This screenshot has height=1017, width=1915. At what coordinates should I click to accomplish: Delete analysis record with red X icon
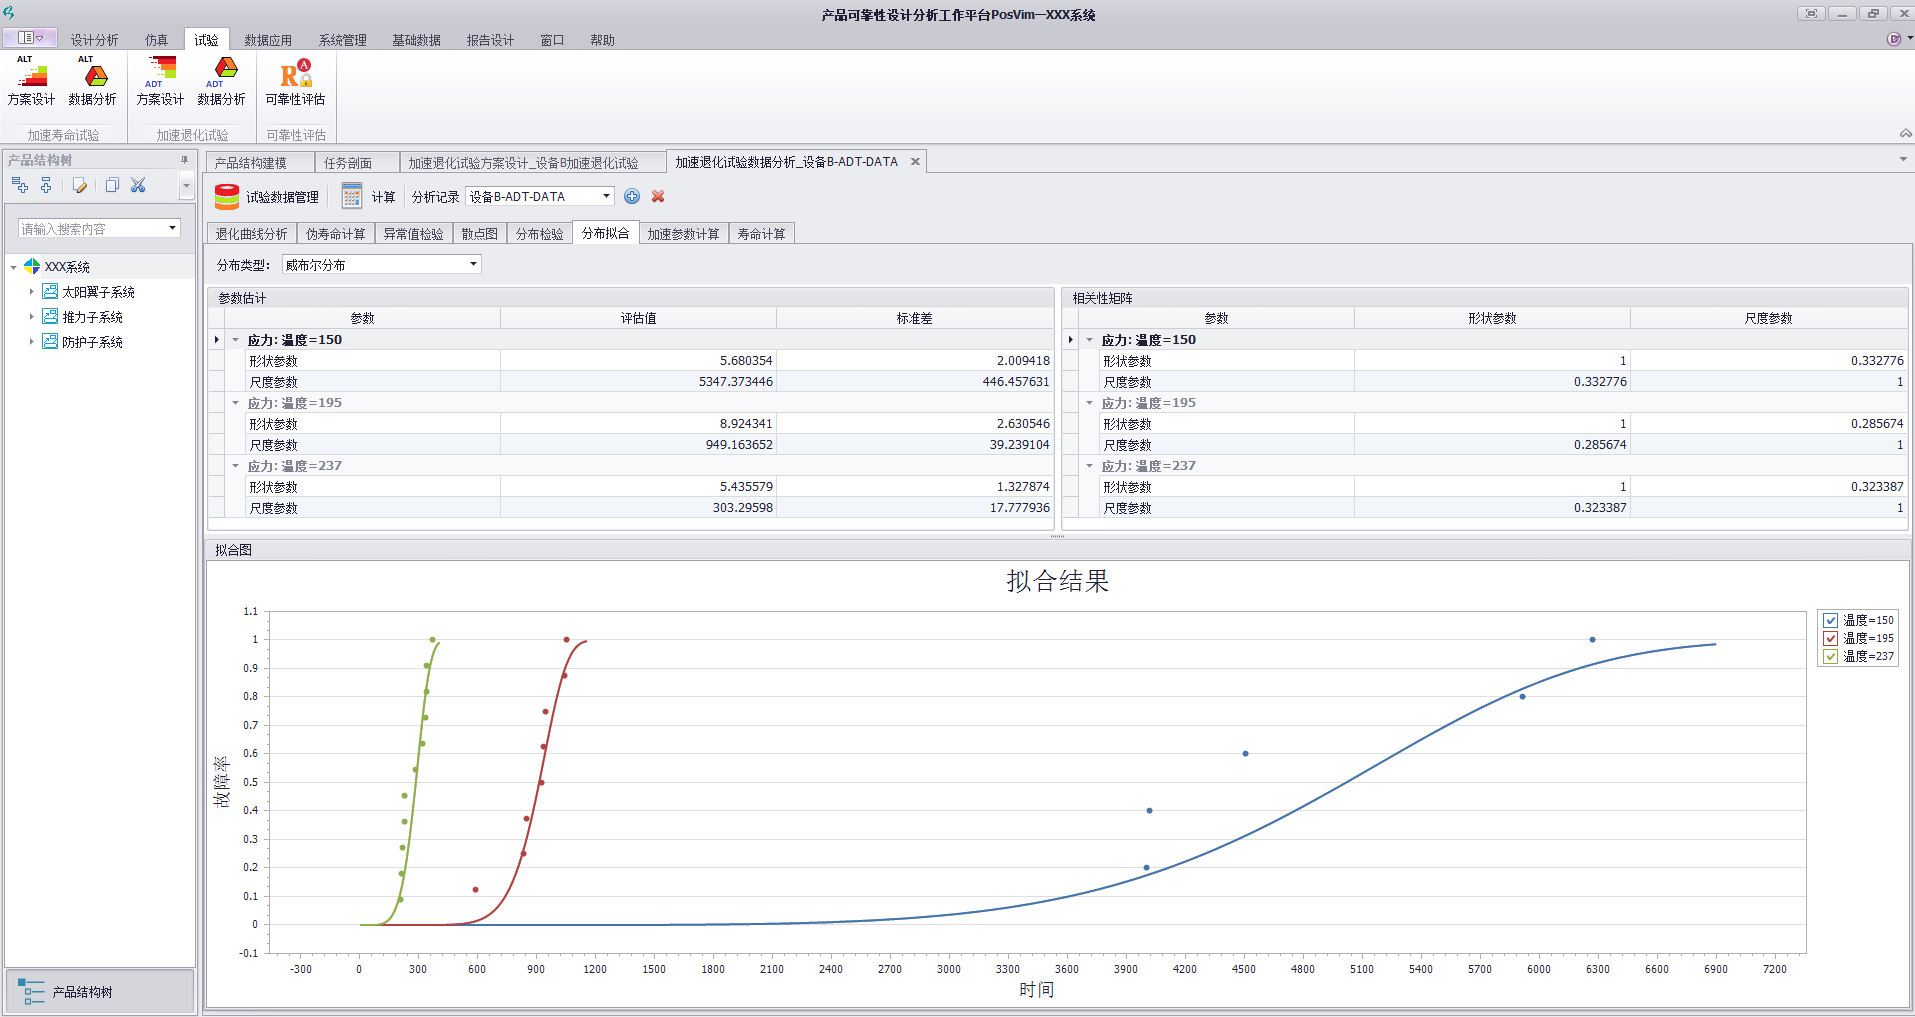[658, 196]
